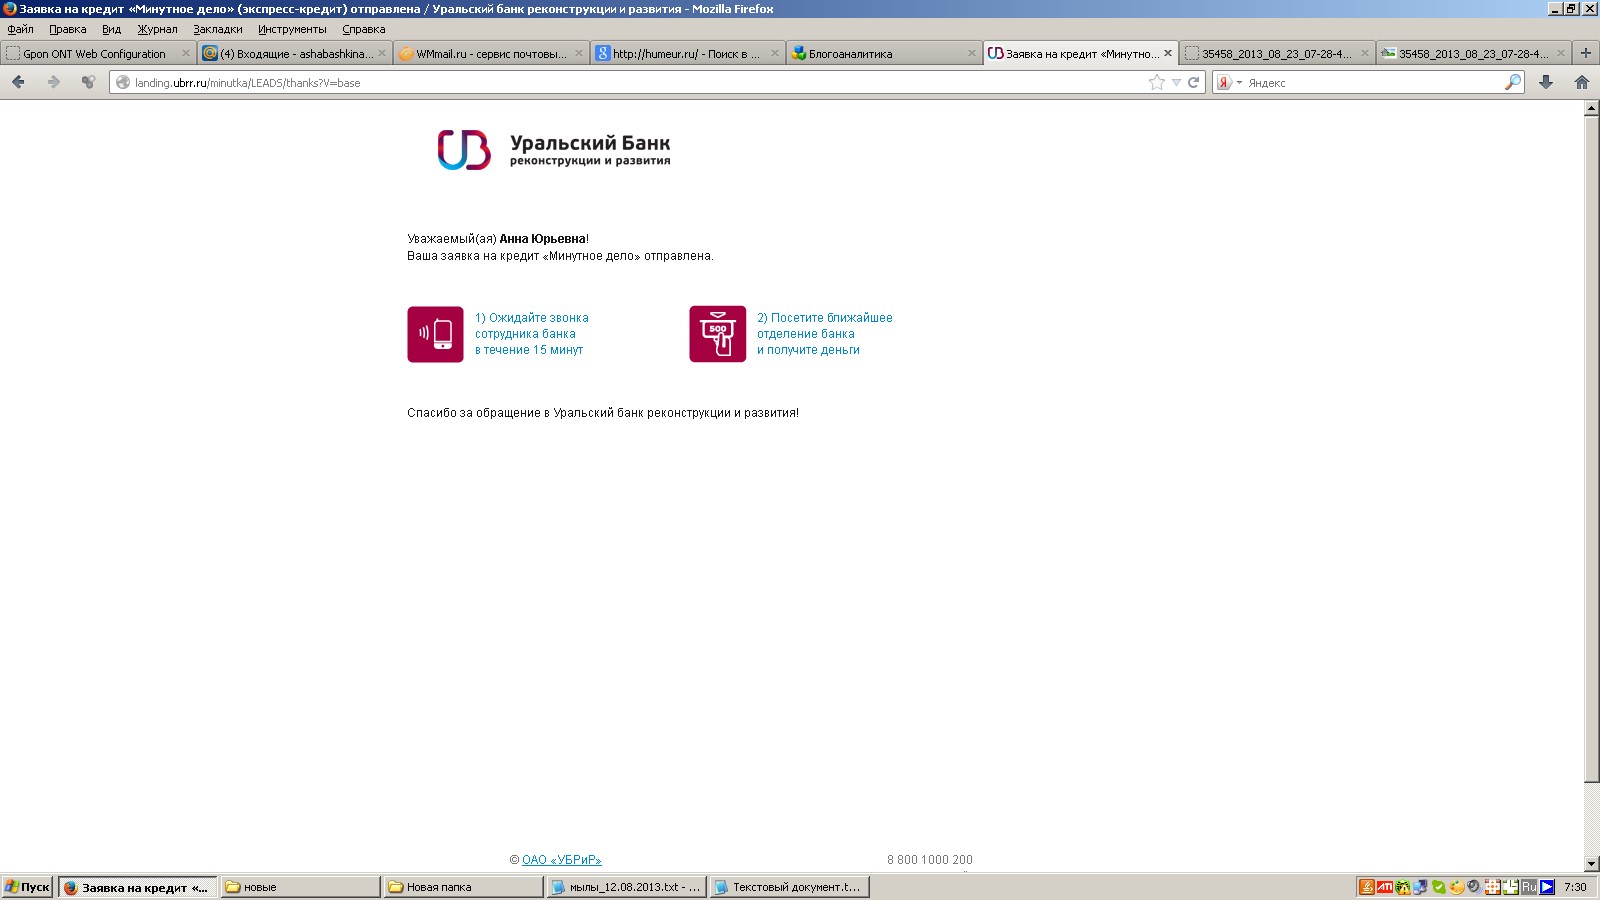1600x900 pixels.
Task: Switch to Gpon ONT Web Configuration tab
Action: tap(97, 54)
